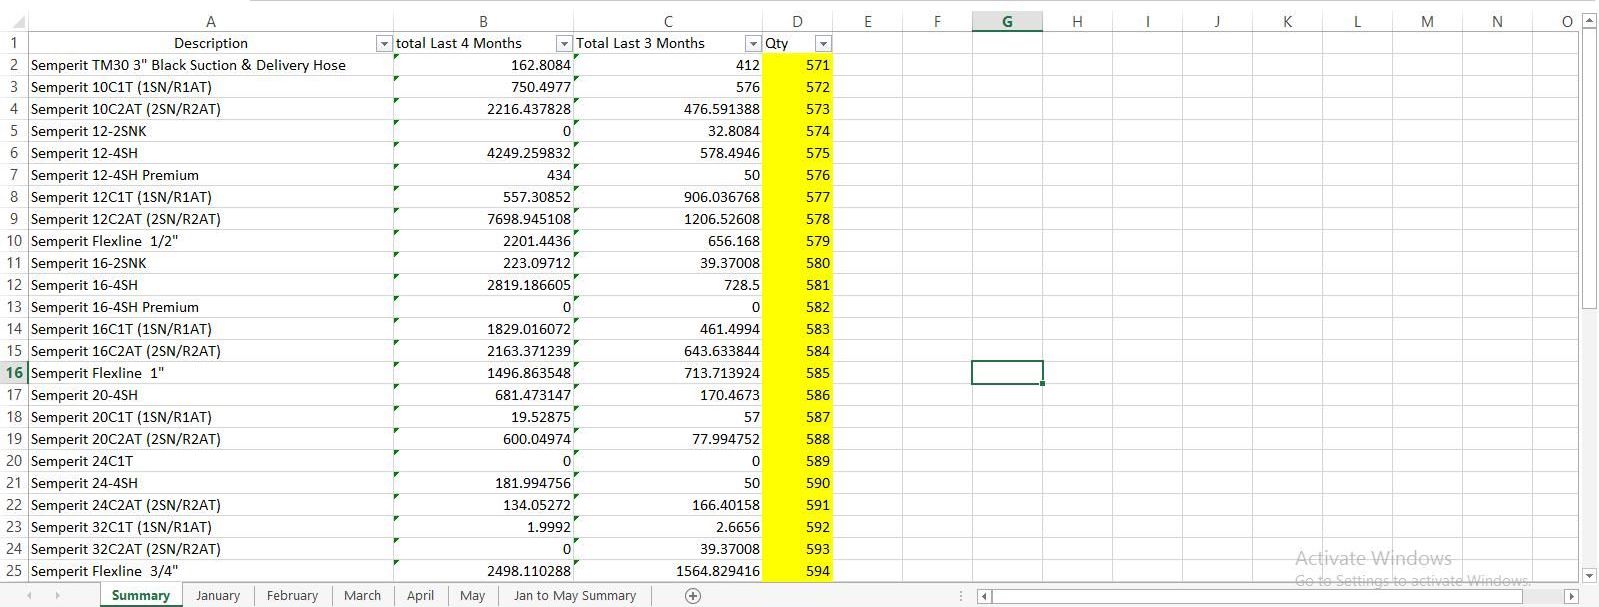Open the Total Last 3 Months filter dropdown

[753, 44]
